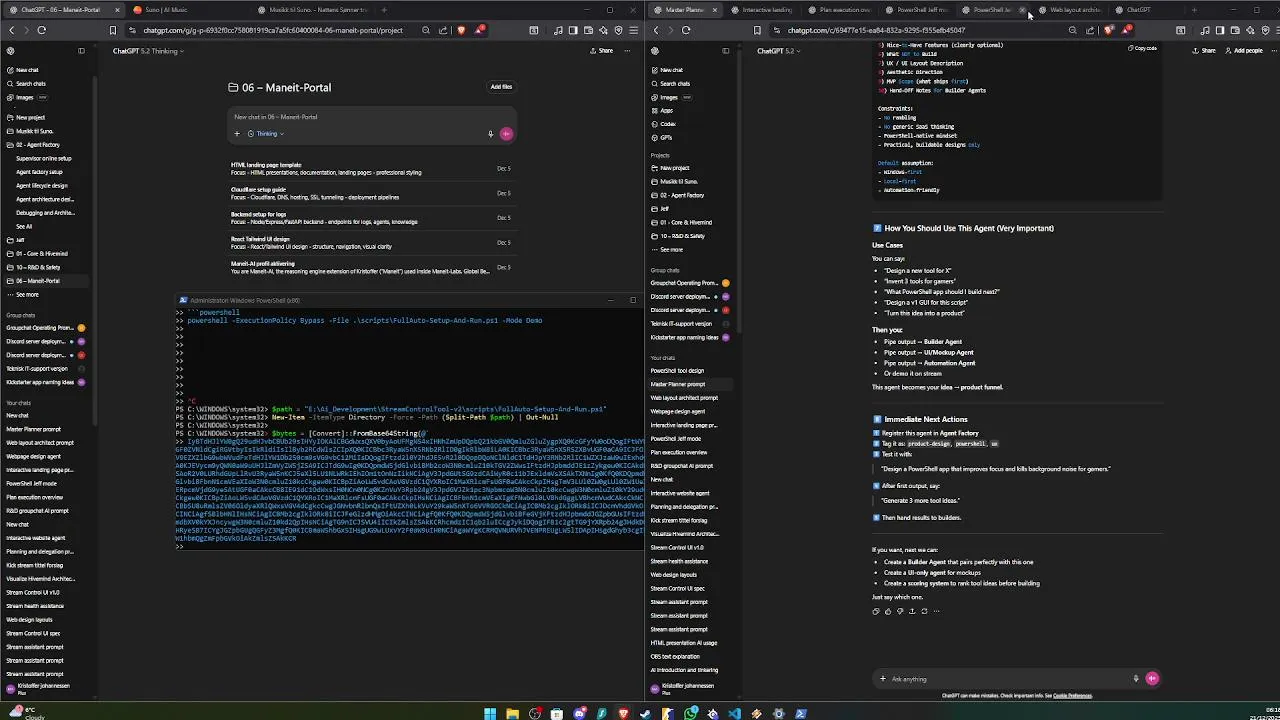Switch to the Web layout architecture tab
The width and height of the screenshot is (1280, 720).
coord(1075,10)
